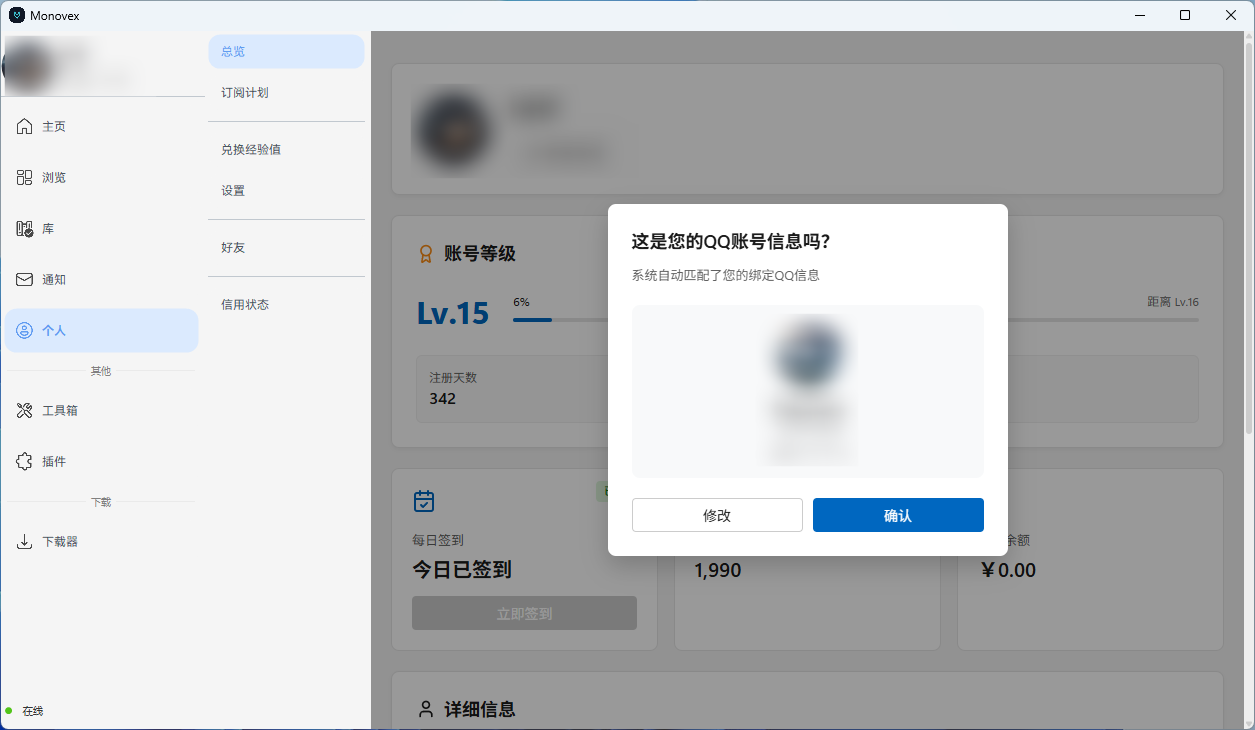Click the 在线 online status indicator
The height and width of the screenshot is (730, 1255).
pyautogui.click(x=25, y=711)
